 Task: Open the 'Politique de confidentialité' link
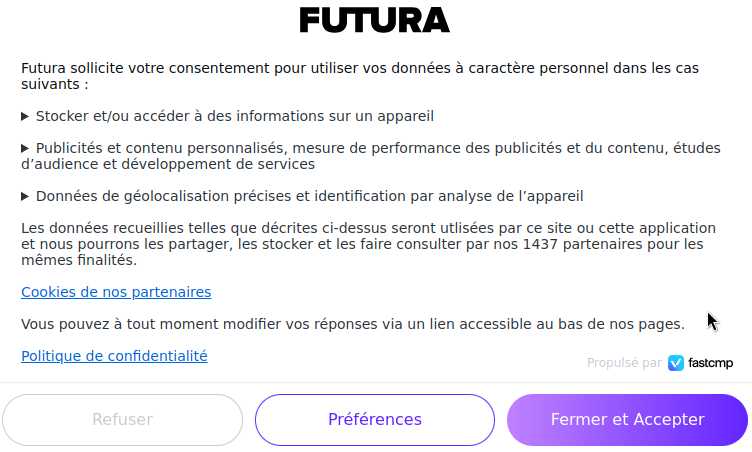114,356
